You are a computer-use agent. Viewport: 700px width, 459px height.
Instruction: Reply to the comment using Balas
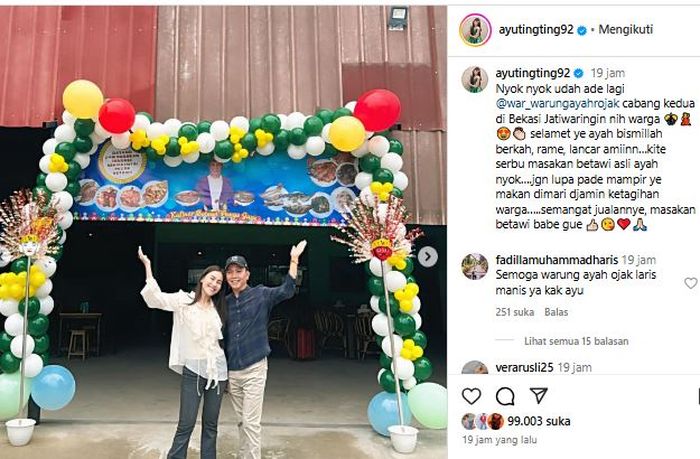pos(556,312)
